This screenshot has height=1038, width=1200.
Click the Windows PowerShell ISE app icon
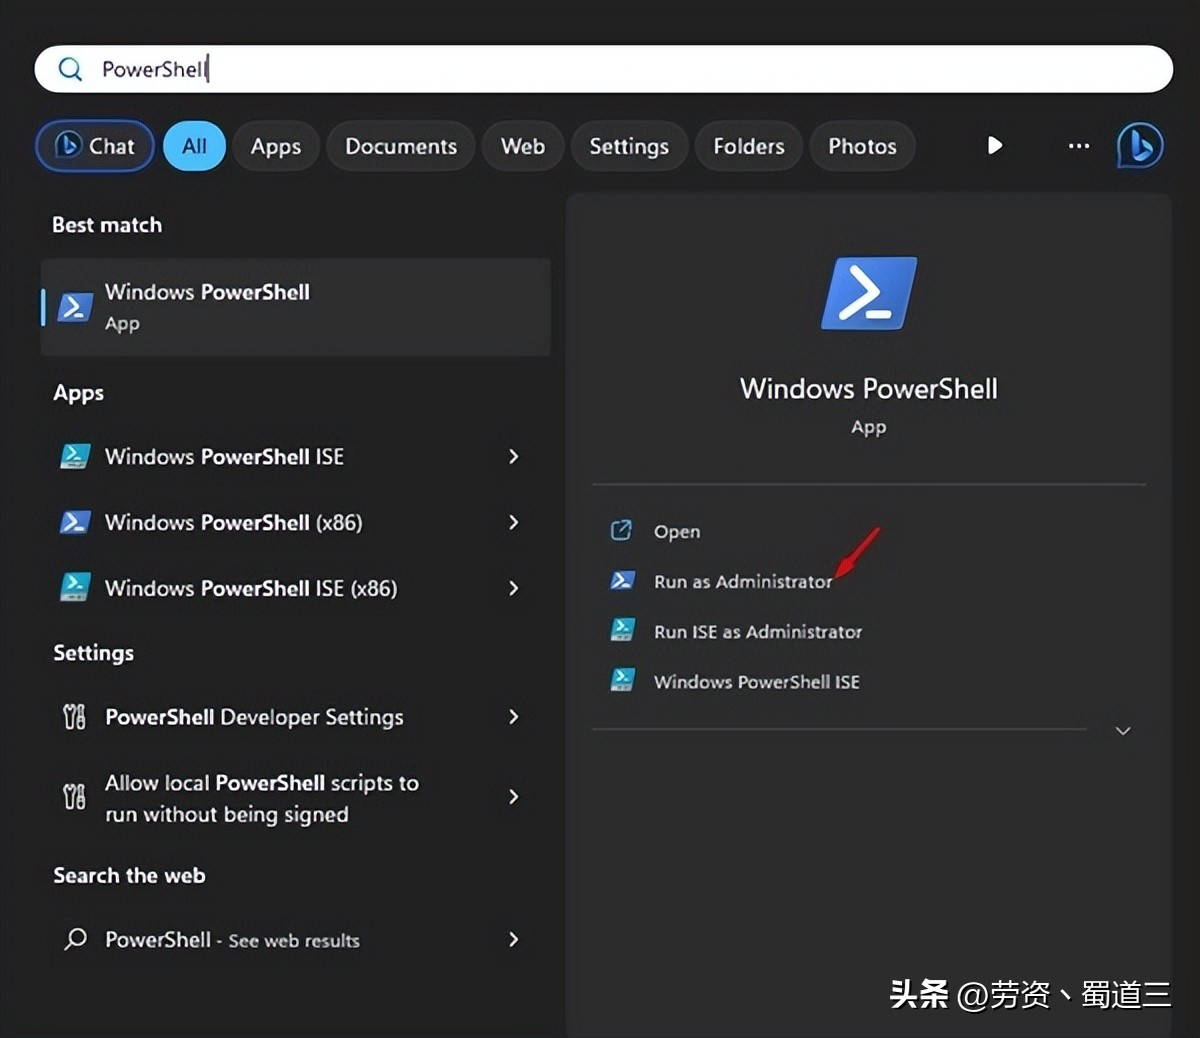click(x=75, y=457)
